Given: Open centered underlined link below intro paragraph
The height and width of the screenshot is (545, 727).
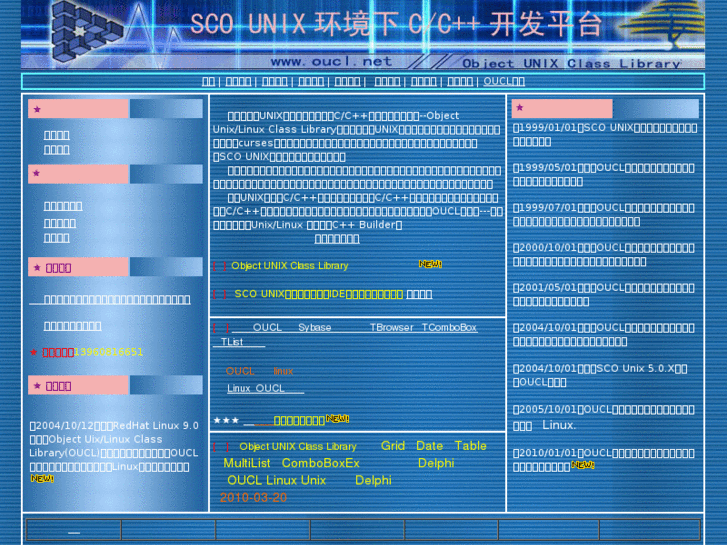Looking at the screenshot, I should [x=337, y=239].
